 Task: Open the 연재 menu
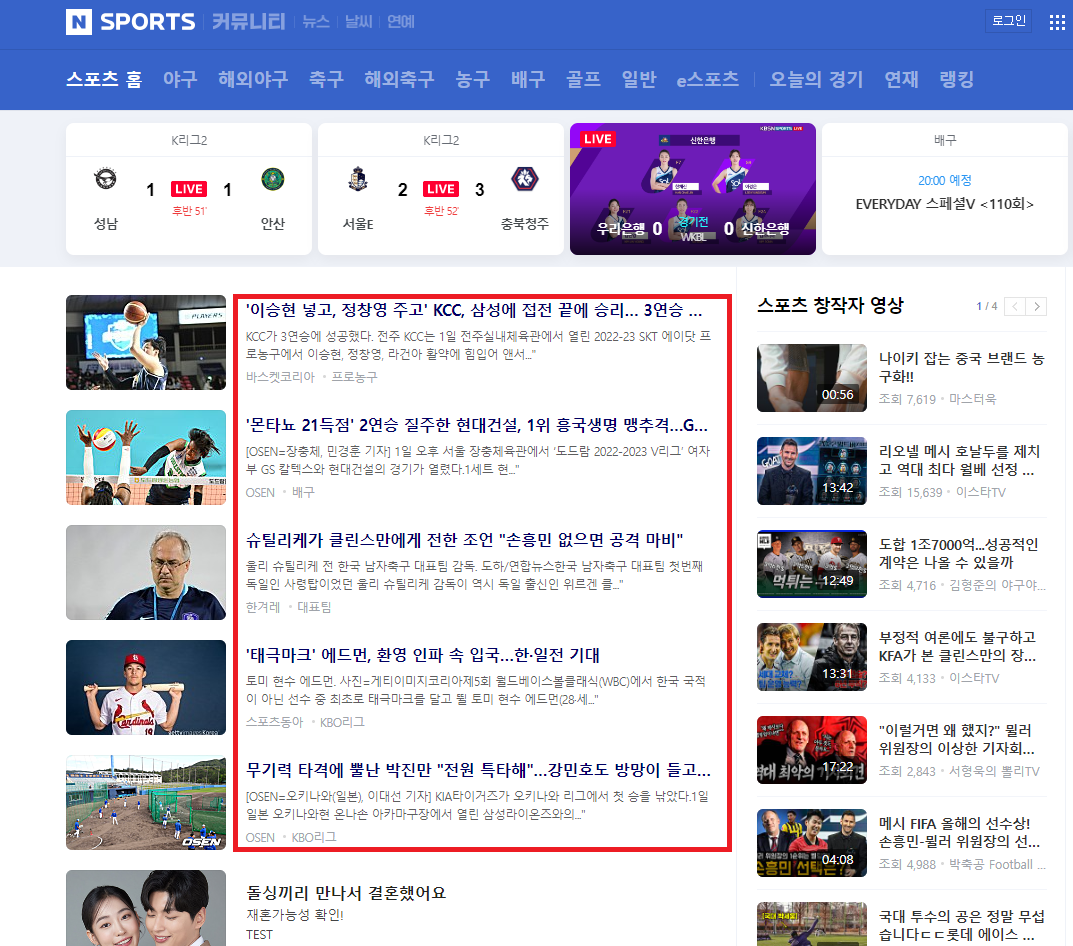pyautogui.click(x=901, y=79)
